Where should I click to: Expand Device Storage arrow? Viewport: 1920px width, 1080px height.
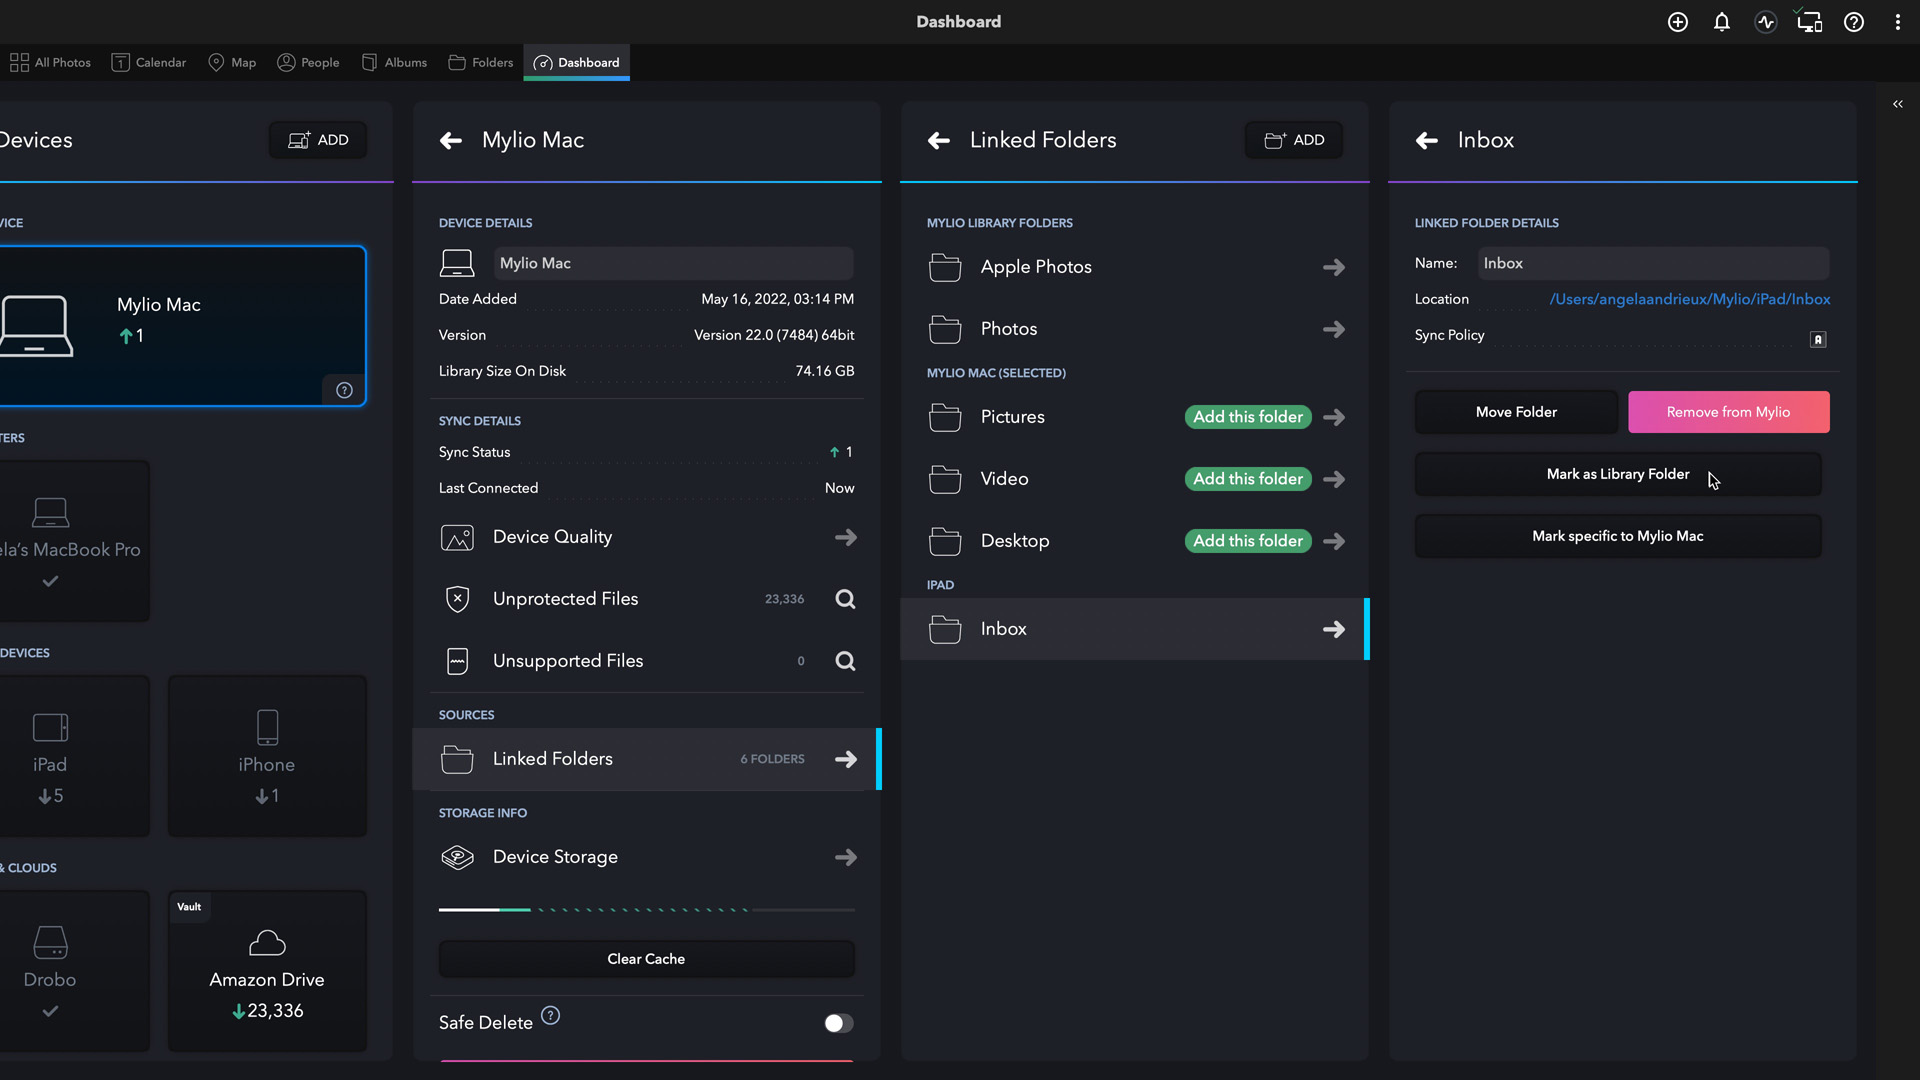click(846, 858)
